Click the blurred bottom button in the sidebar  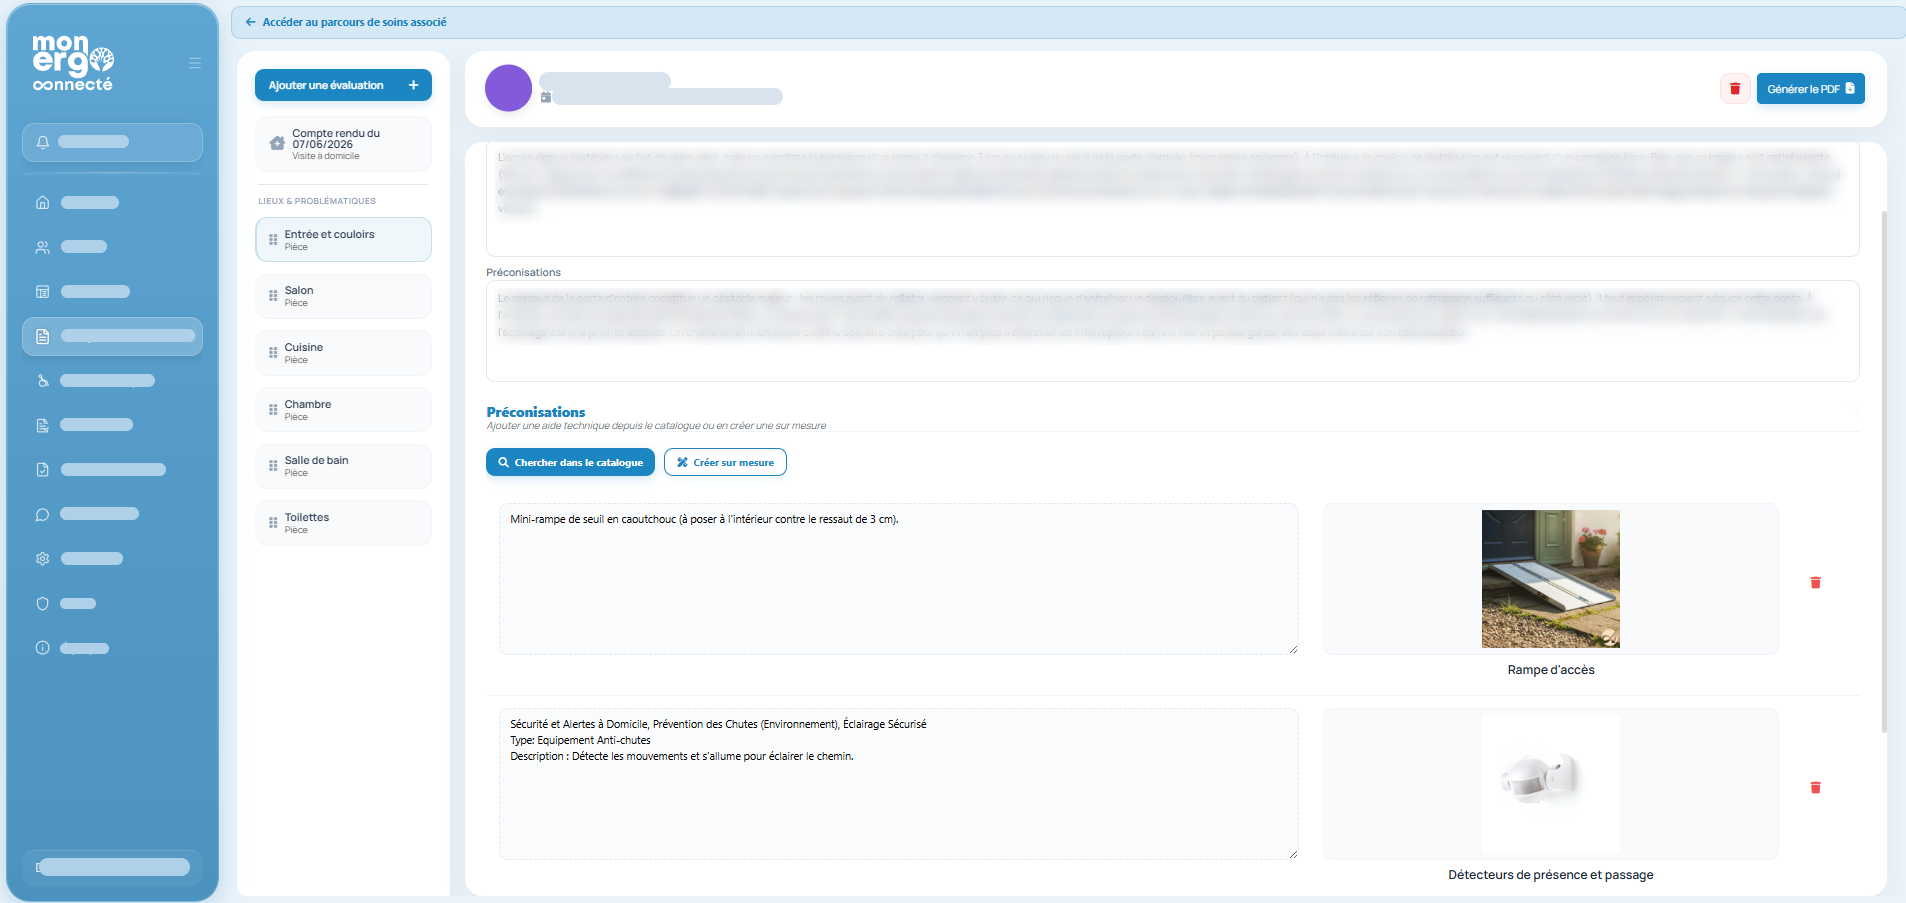pyautogui.click(x=112, y=867)
